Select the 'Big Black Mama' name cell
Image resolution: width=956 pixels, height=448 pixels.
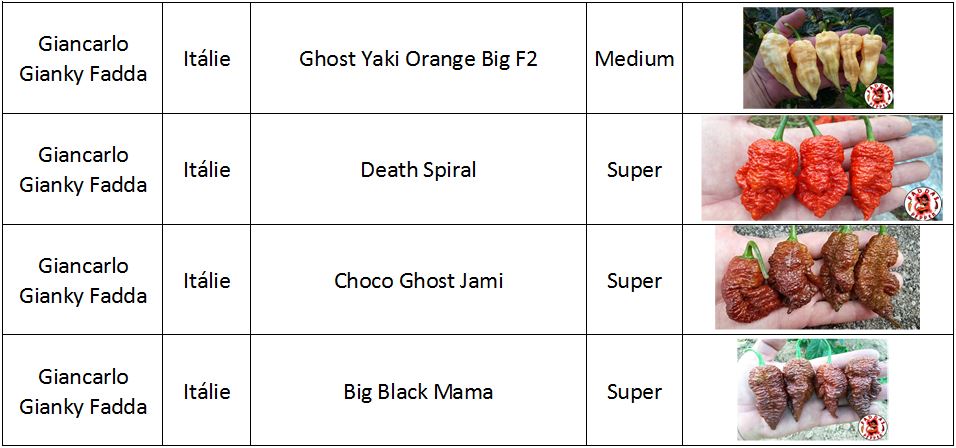[418, 392]
